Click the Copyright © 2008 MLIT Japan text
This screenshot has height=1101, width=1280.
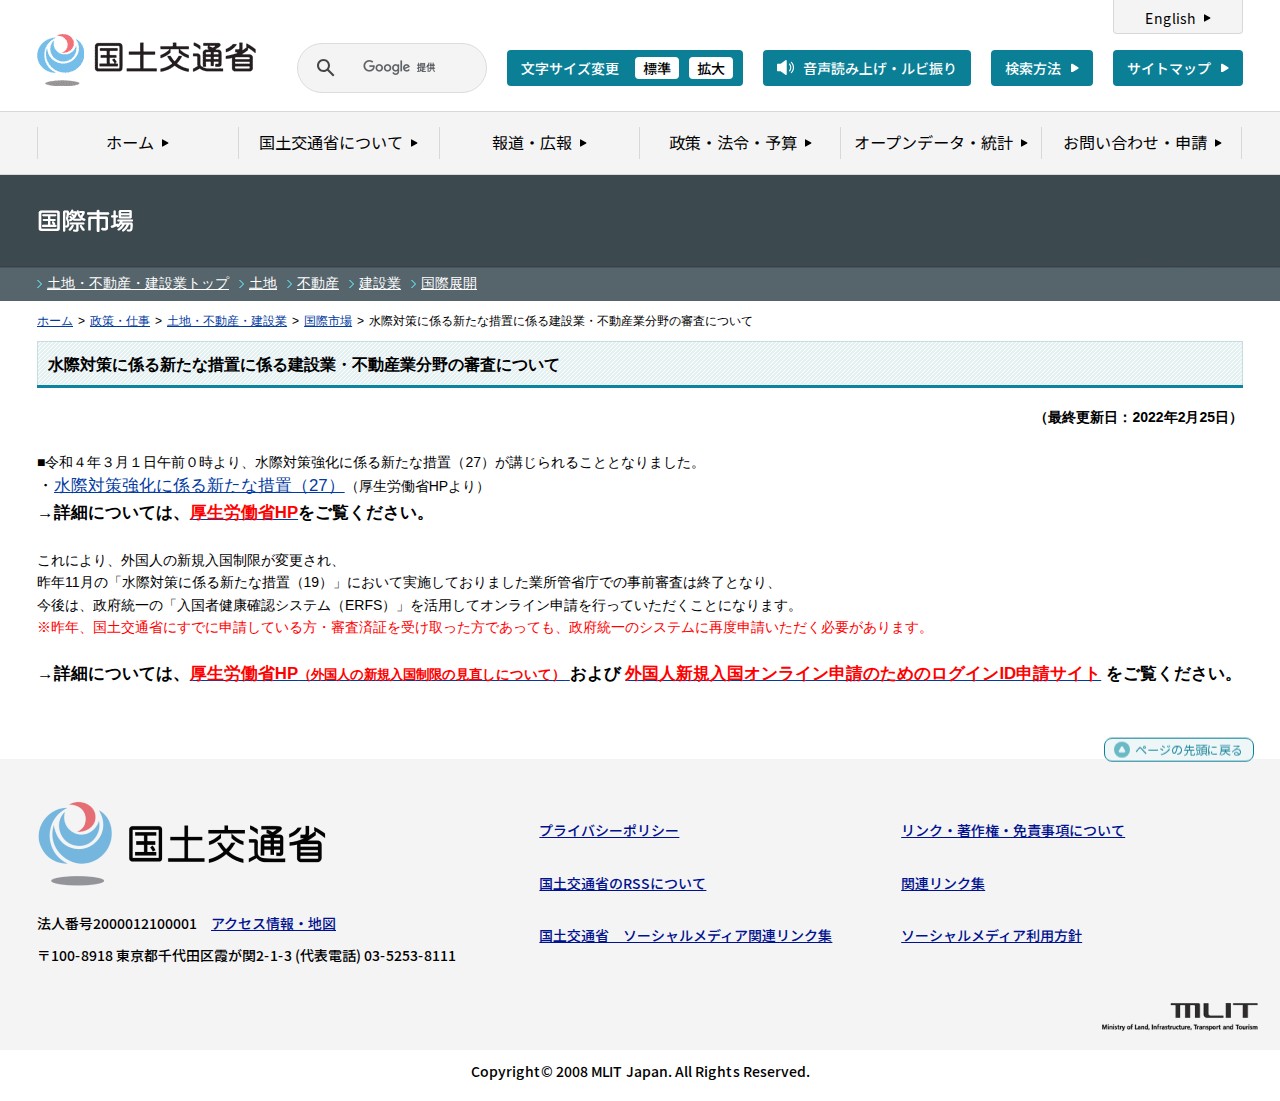point(640,1072)
